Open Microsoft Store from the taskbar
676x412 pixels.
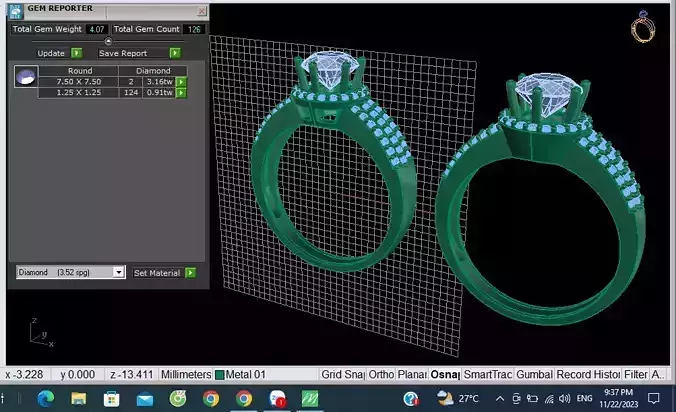tap(112, 399)
